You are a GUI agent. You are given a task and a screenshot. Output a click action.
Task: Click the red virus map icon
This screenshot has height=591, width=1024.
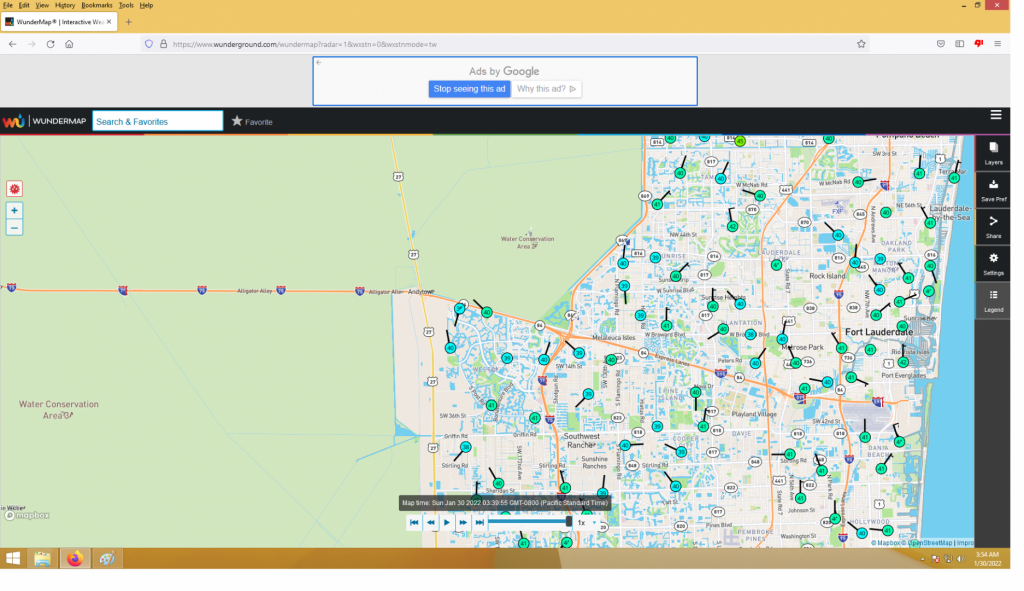tap(14, 188)
